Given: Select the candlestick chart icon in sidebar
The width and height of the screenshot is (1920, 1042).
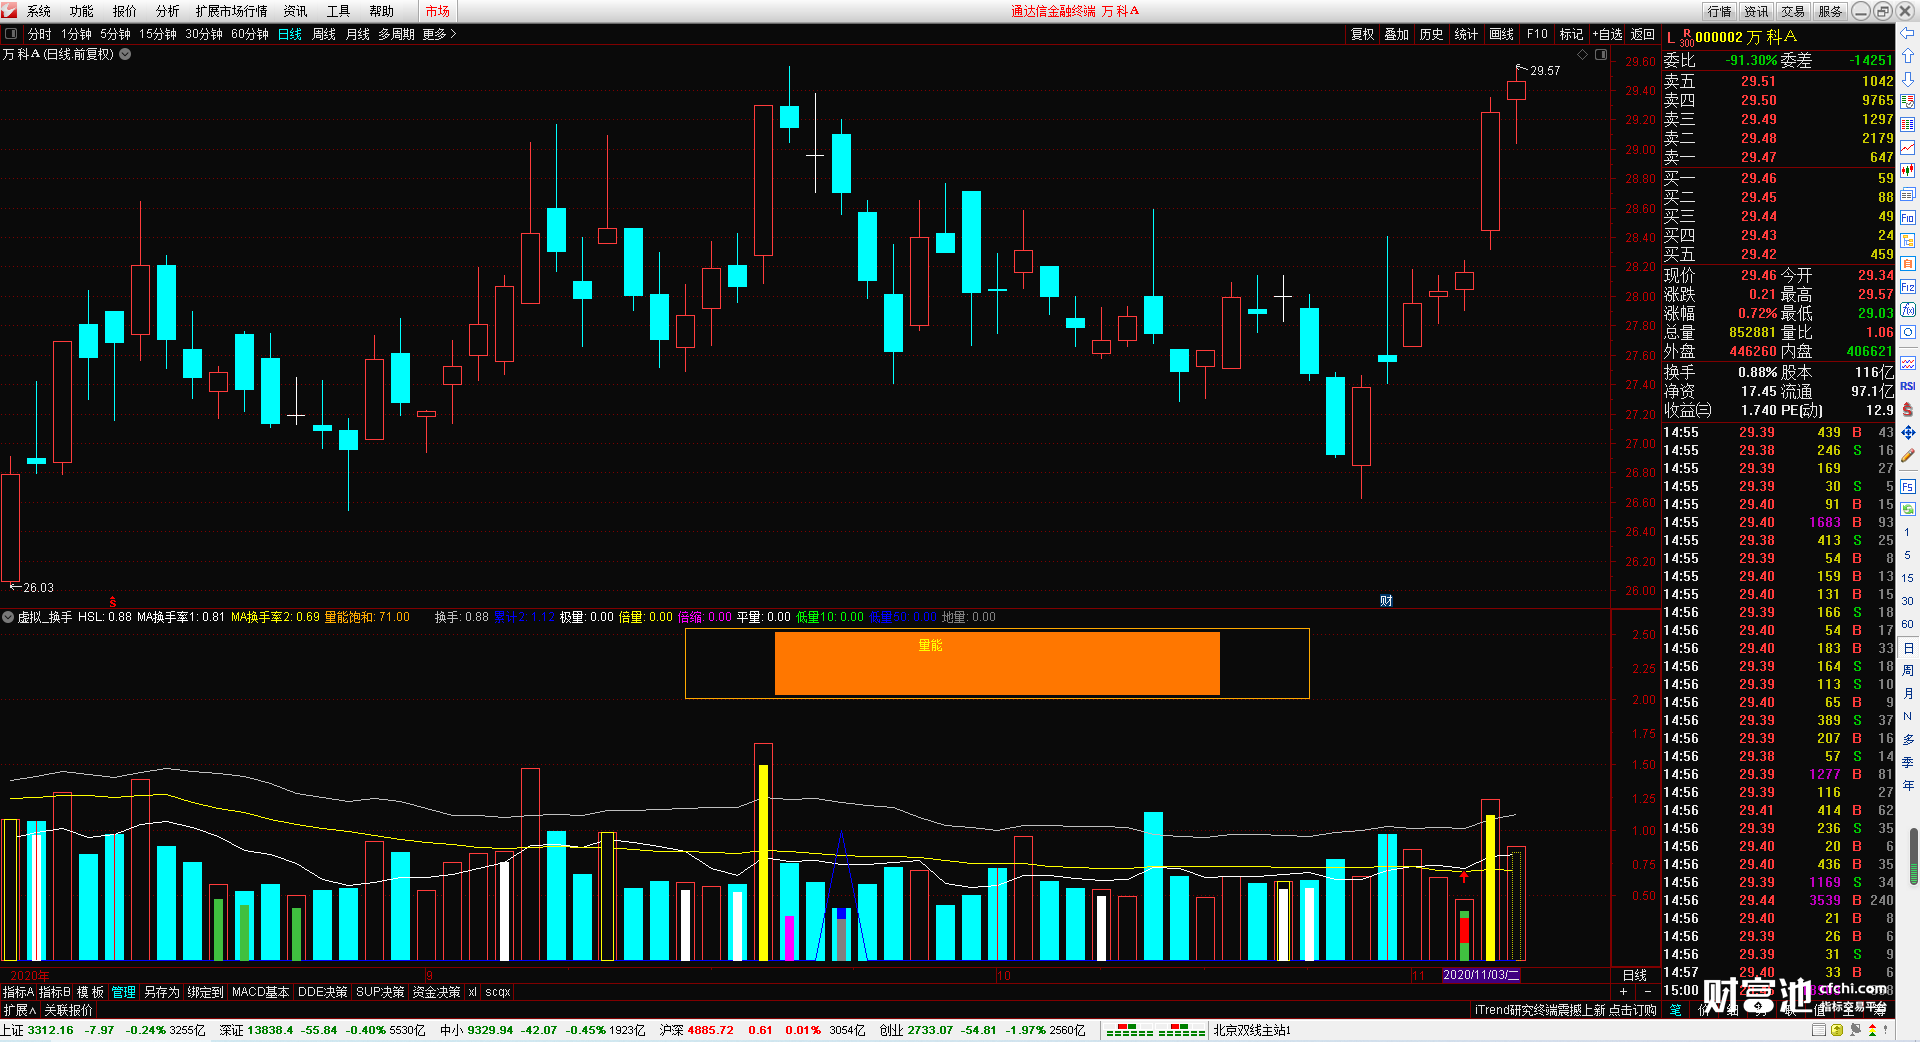Looking at the screenshot, I should [x=1907, y=171].
